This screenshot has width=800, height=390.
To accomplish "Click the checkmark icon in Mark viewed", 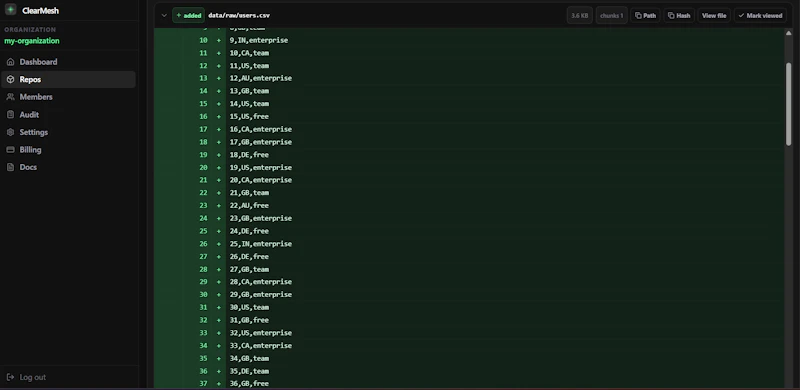I will [741, 15].
